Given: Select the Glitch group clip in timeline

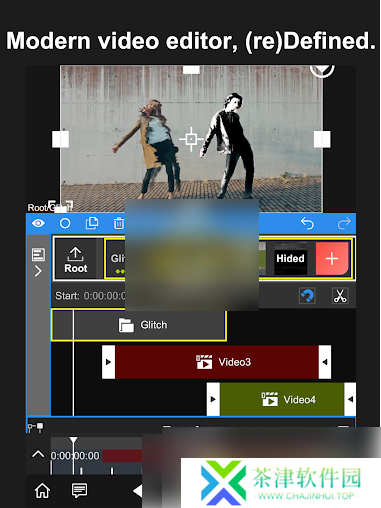Looking at the screenshot, I should (x=139, y=325).
